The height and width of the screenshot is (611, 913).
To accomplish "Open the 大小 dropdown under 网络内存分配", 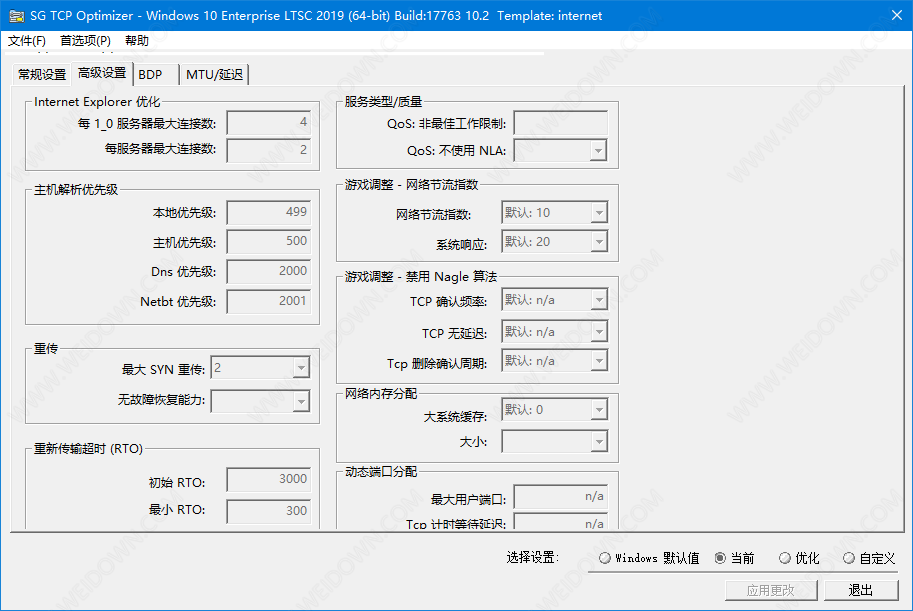I will (x=599, y=442).
